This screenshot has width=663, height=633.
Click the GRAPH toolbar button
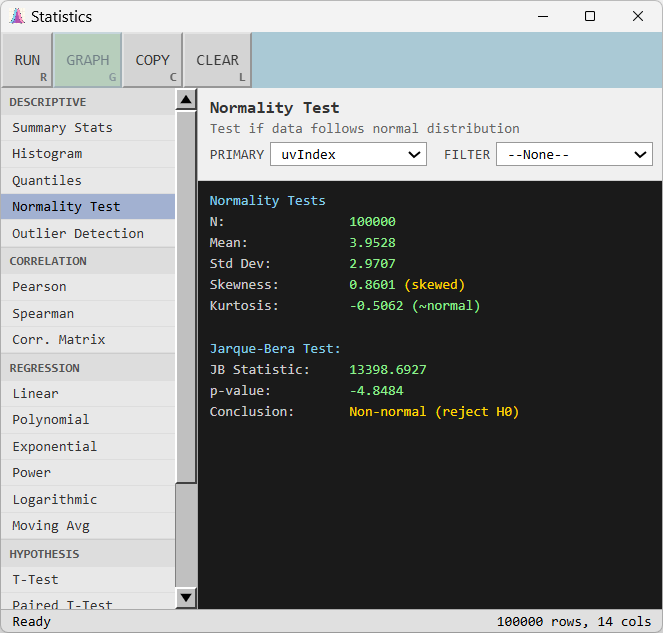[x=88, y=60]
